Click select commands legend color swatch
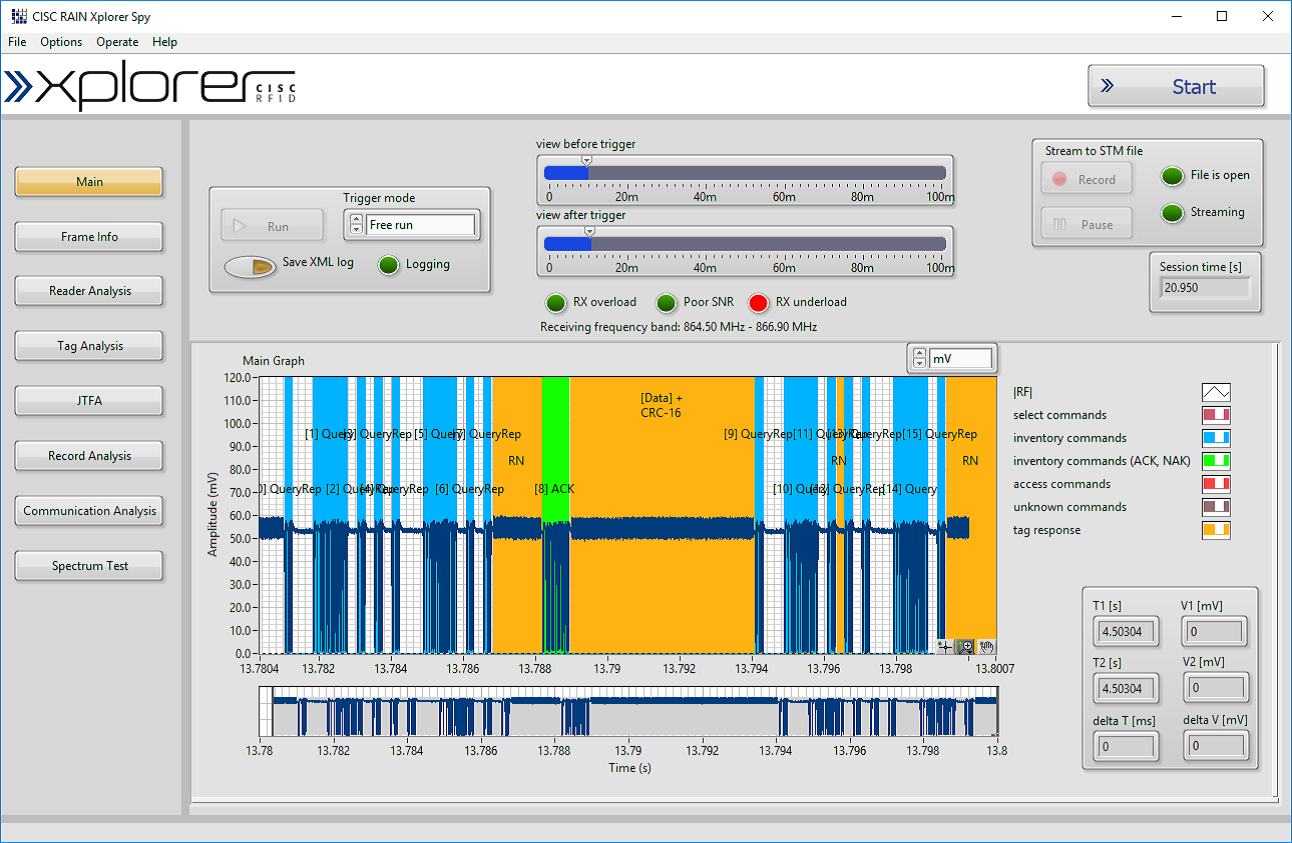The width and height of the screenshot is (1292, 843). coord(1216,415)
